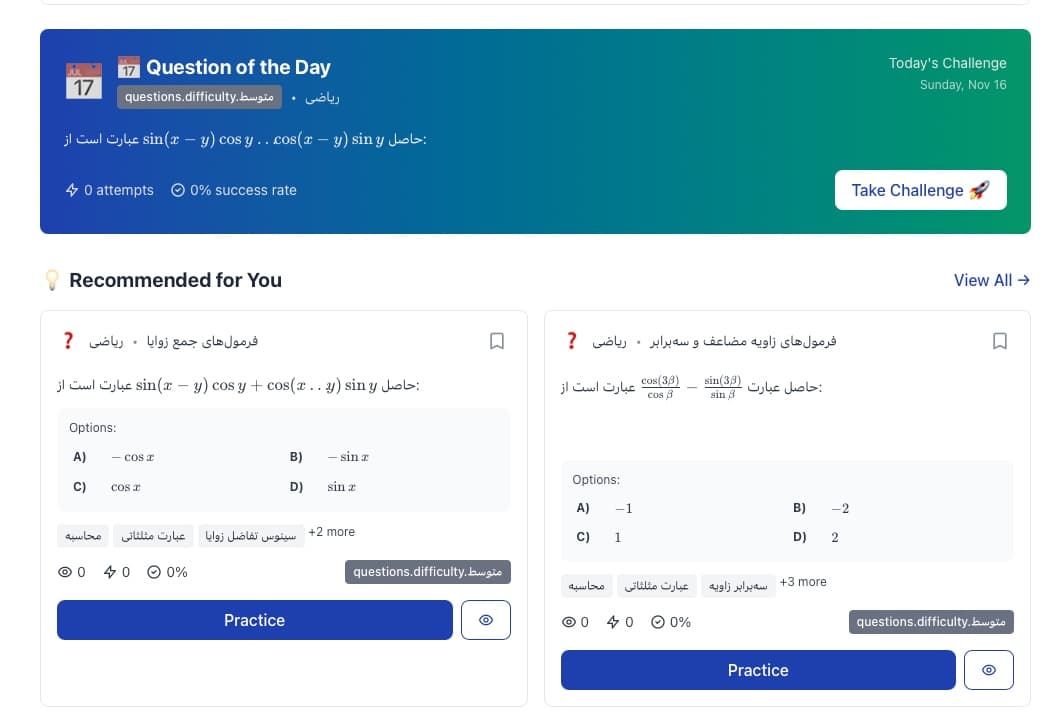Preview first question with eye button
This screenshot has height=715, width=1052.
pos(486,620)
